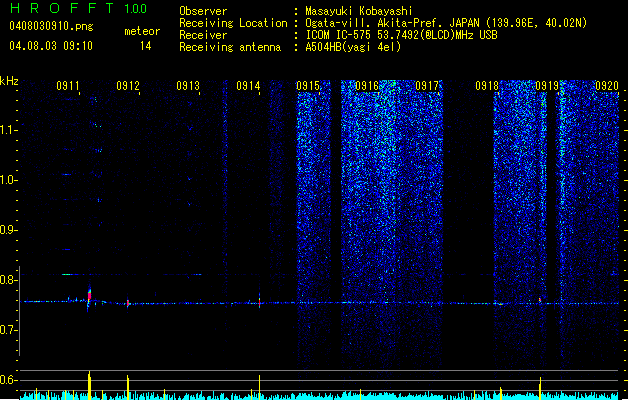Click the red meteor echo at 0914
Screen dimensions: 629x400
(260, 302)
